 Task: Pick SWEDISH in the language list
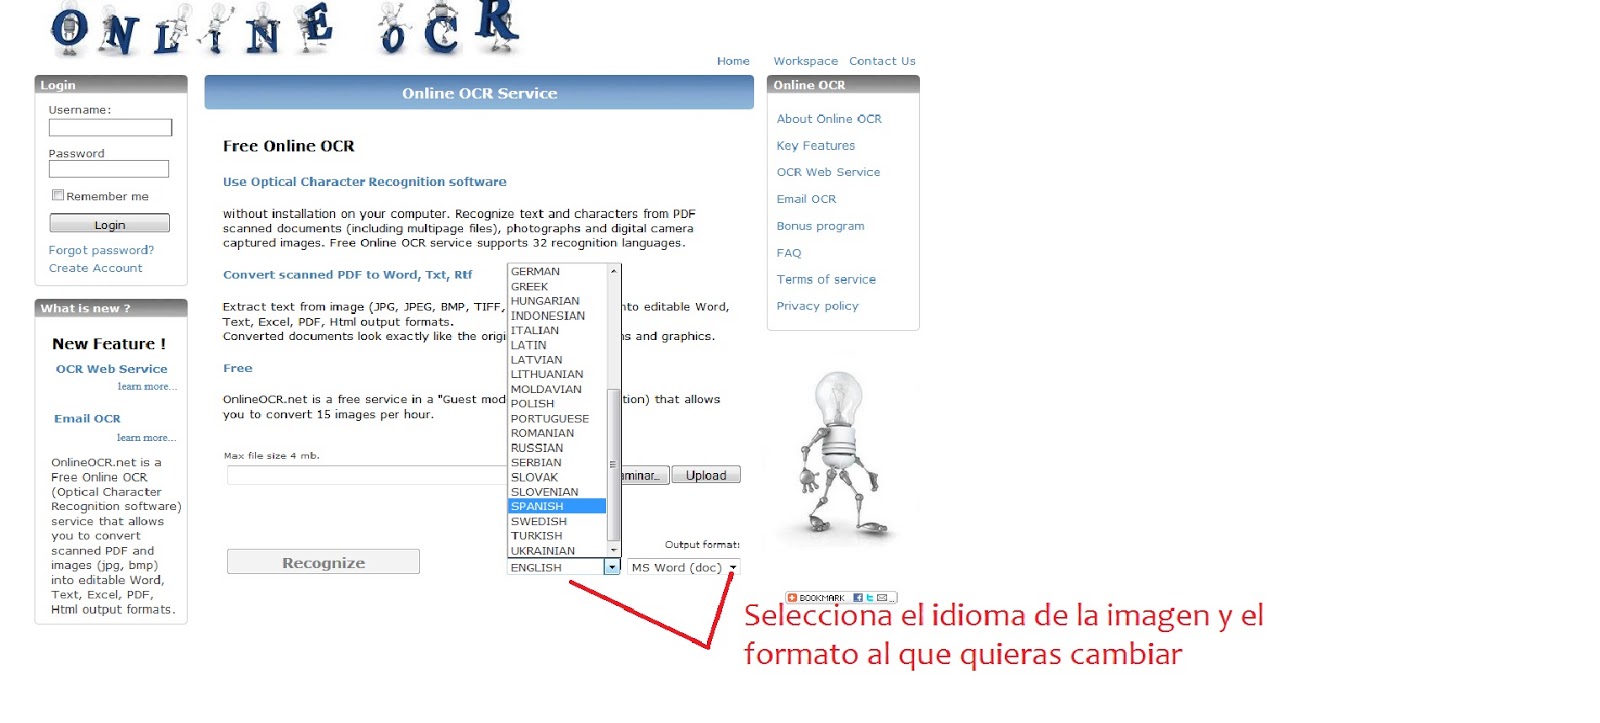pyautogui.click(x=557, y=521)
